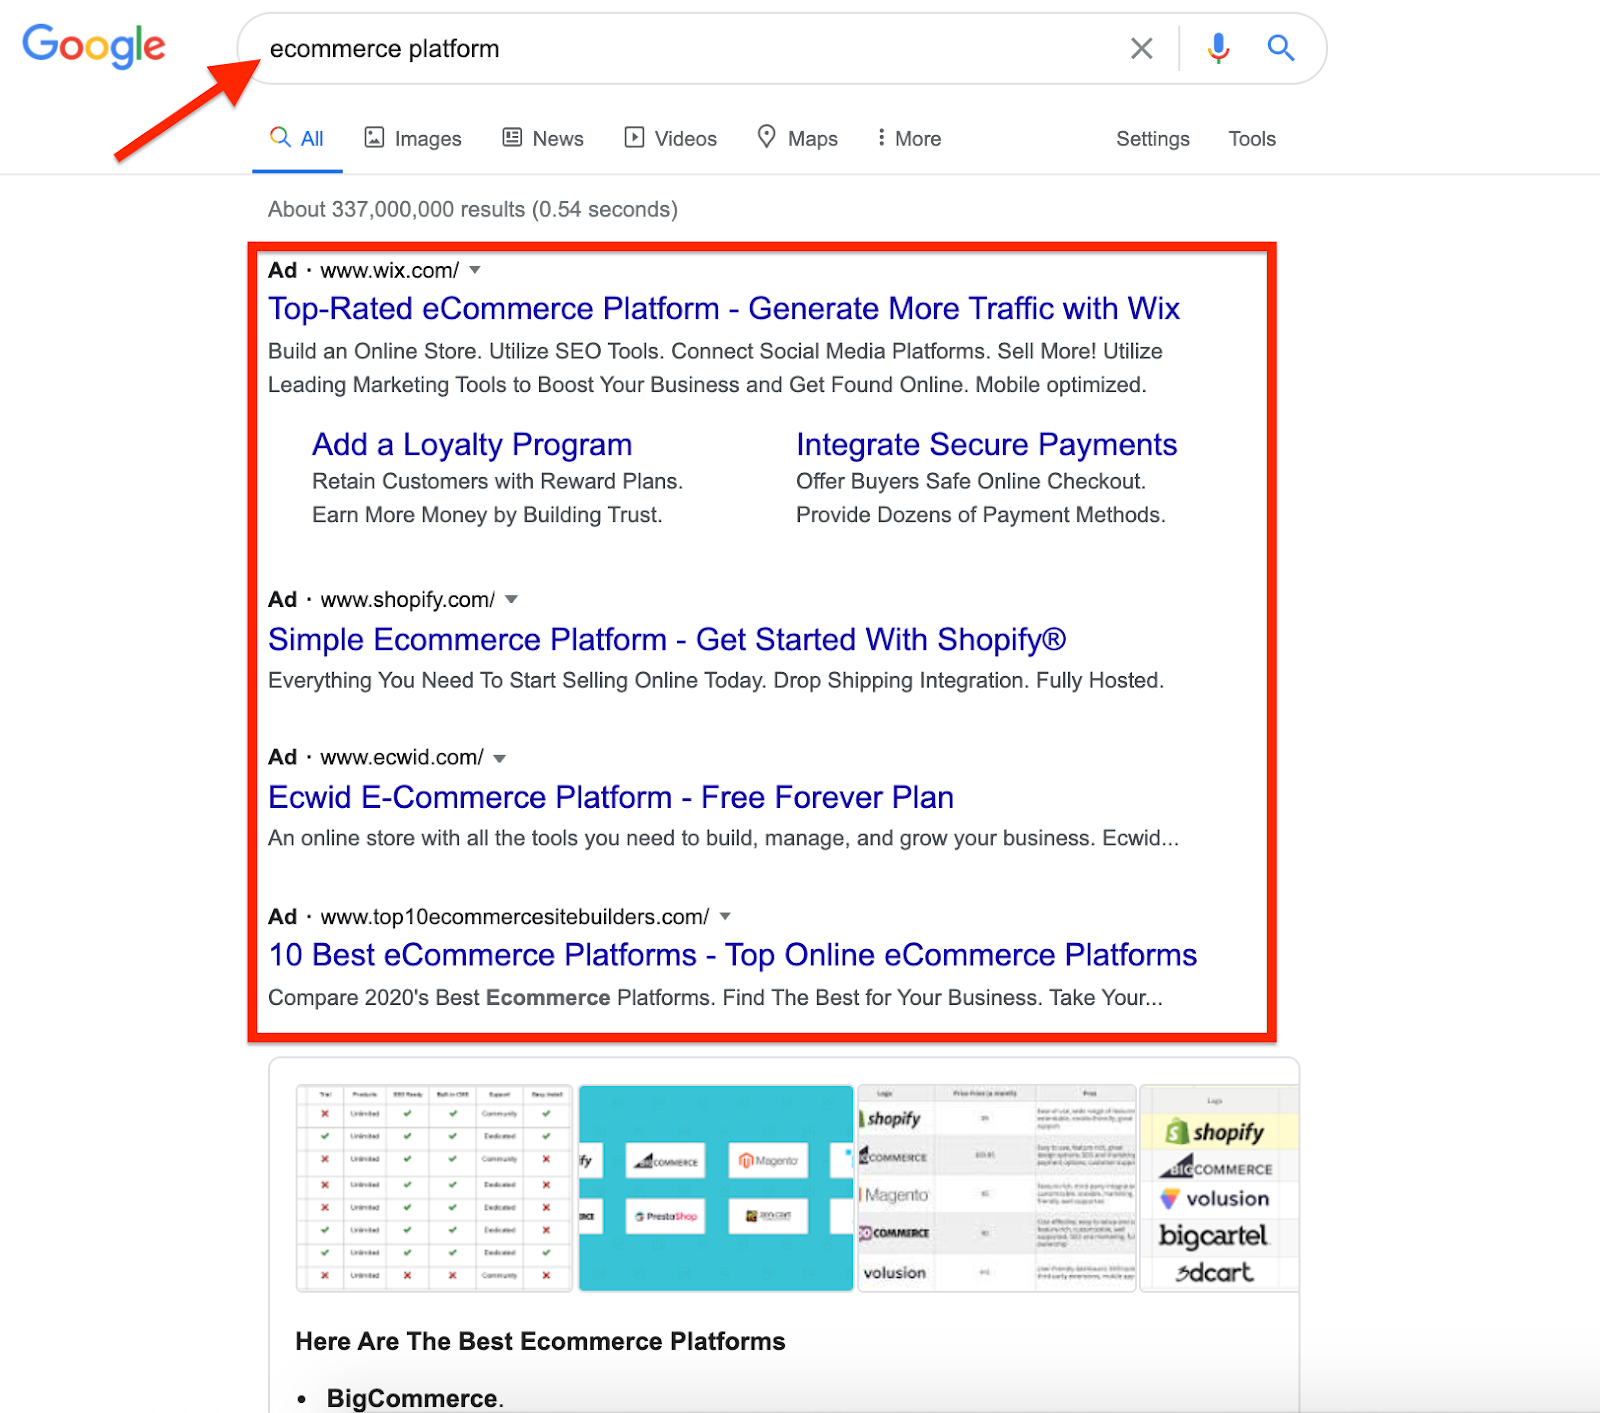Switch to the Videos tab
Image resolution: width=1600 pixels, height=1413 pixels.
tap(671, 138)
